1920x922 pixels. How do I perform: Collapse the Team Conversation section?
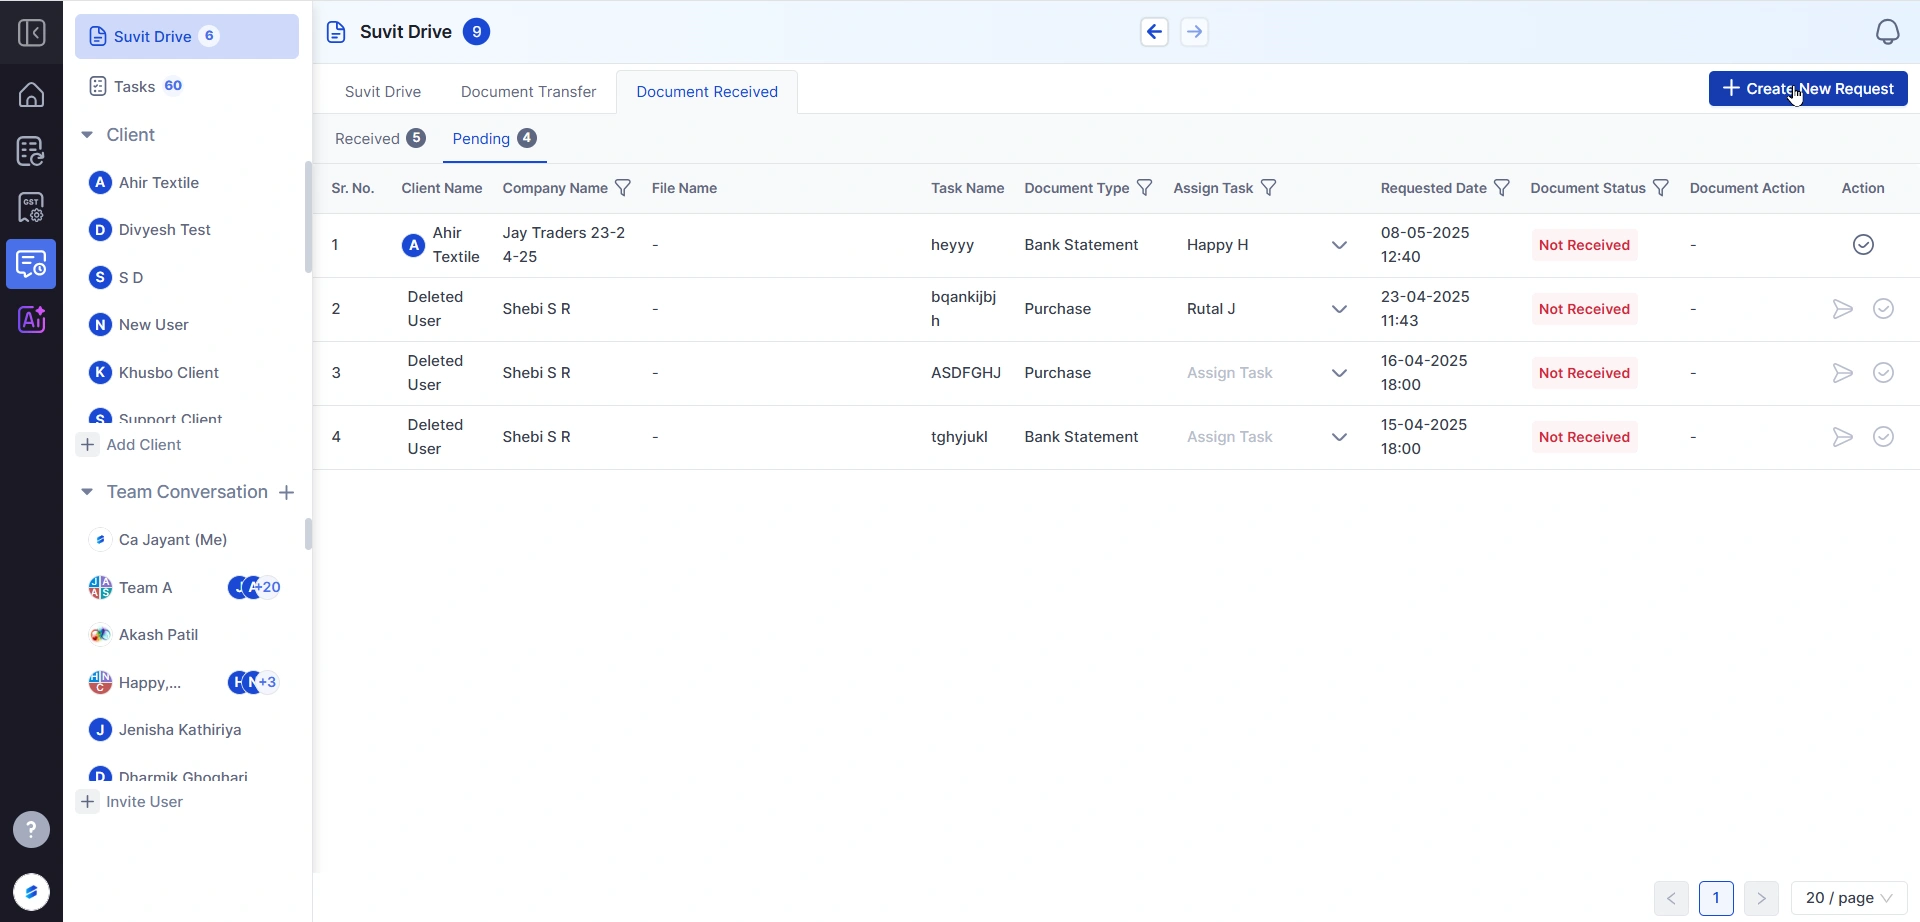tap(87, 492)
